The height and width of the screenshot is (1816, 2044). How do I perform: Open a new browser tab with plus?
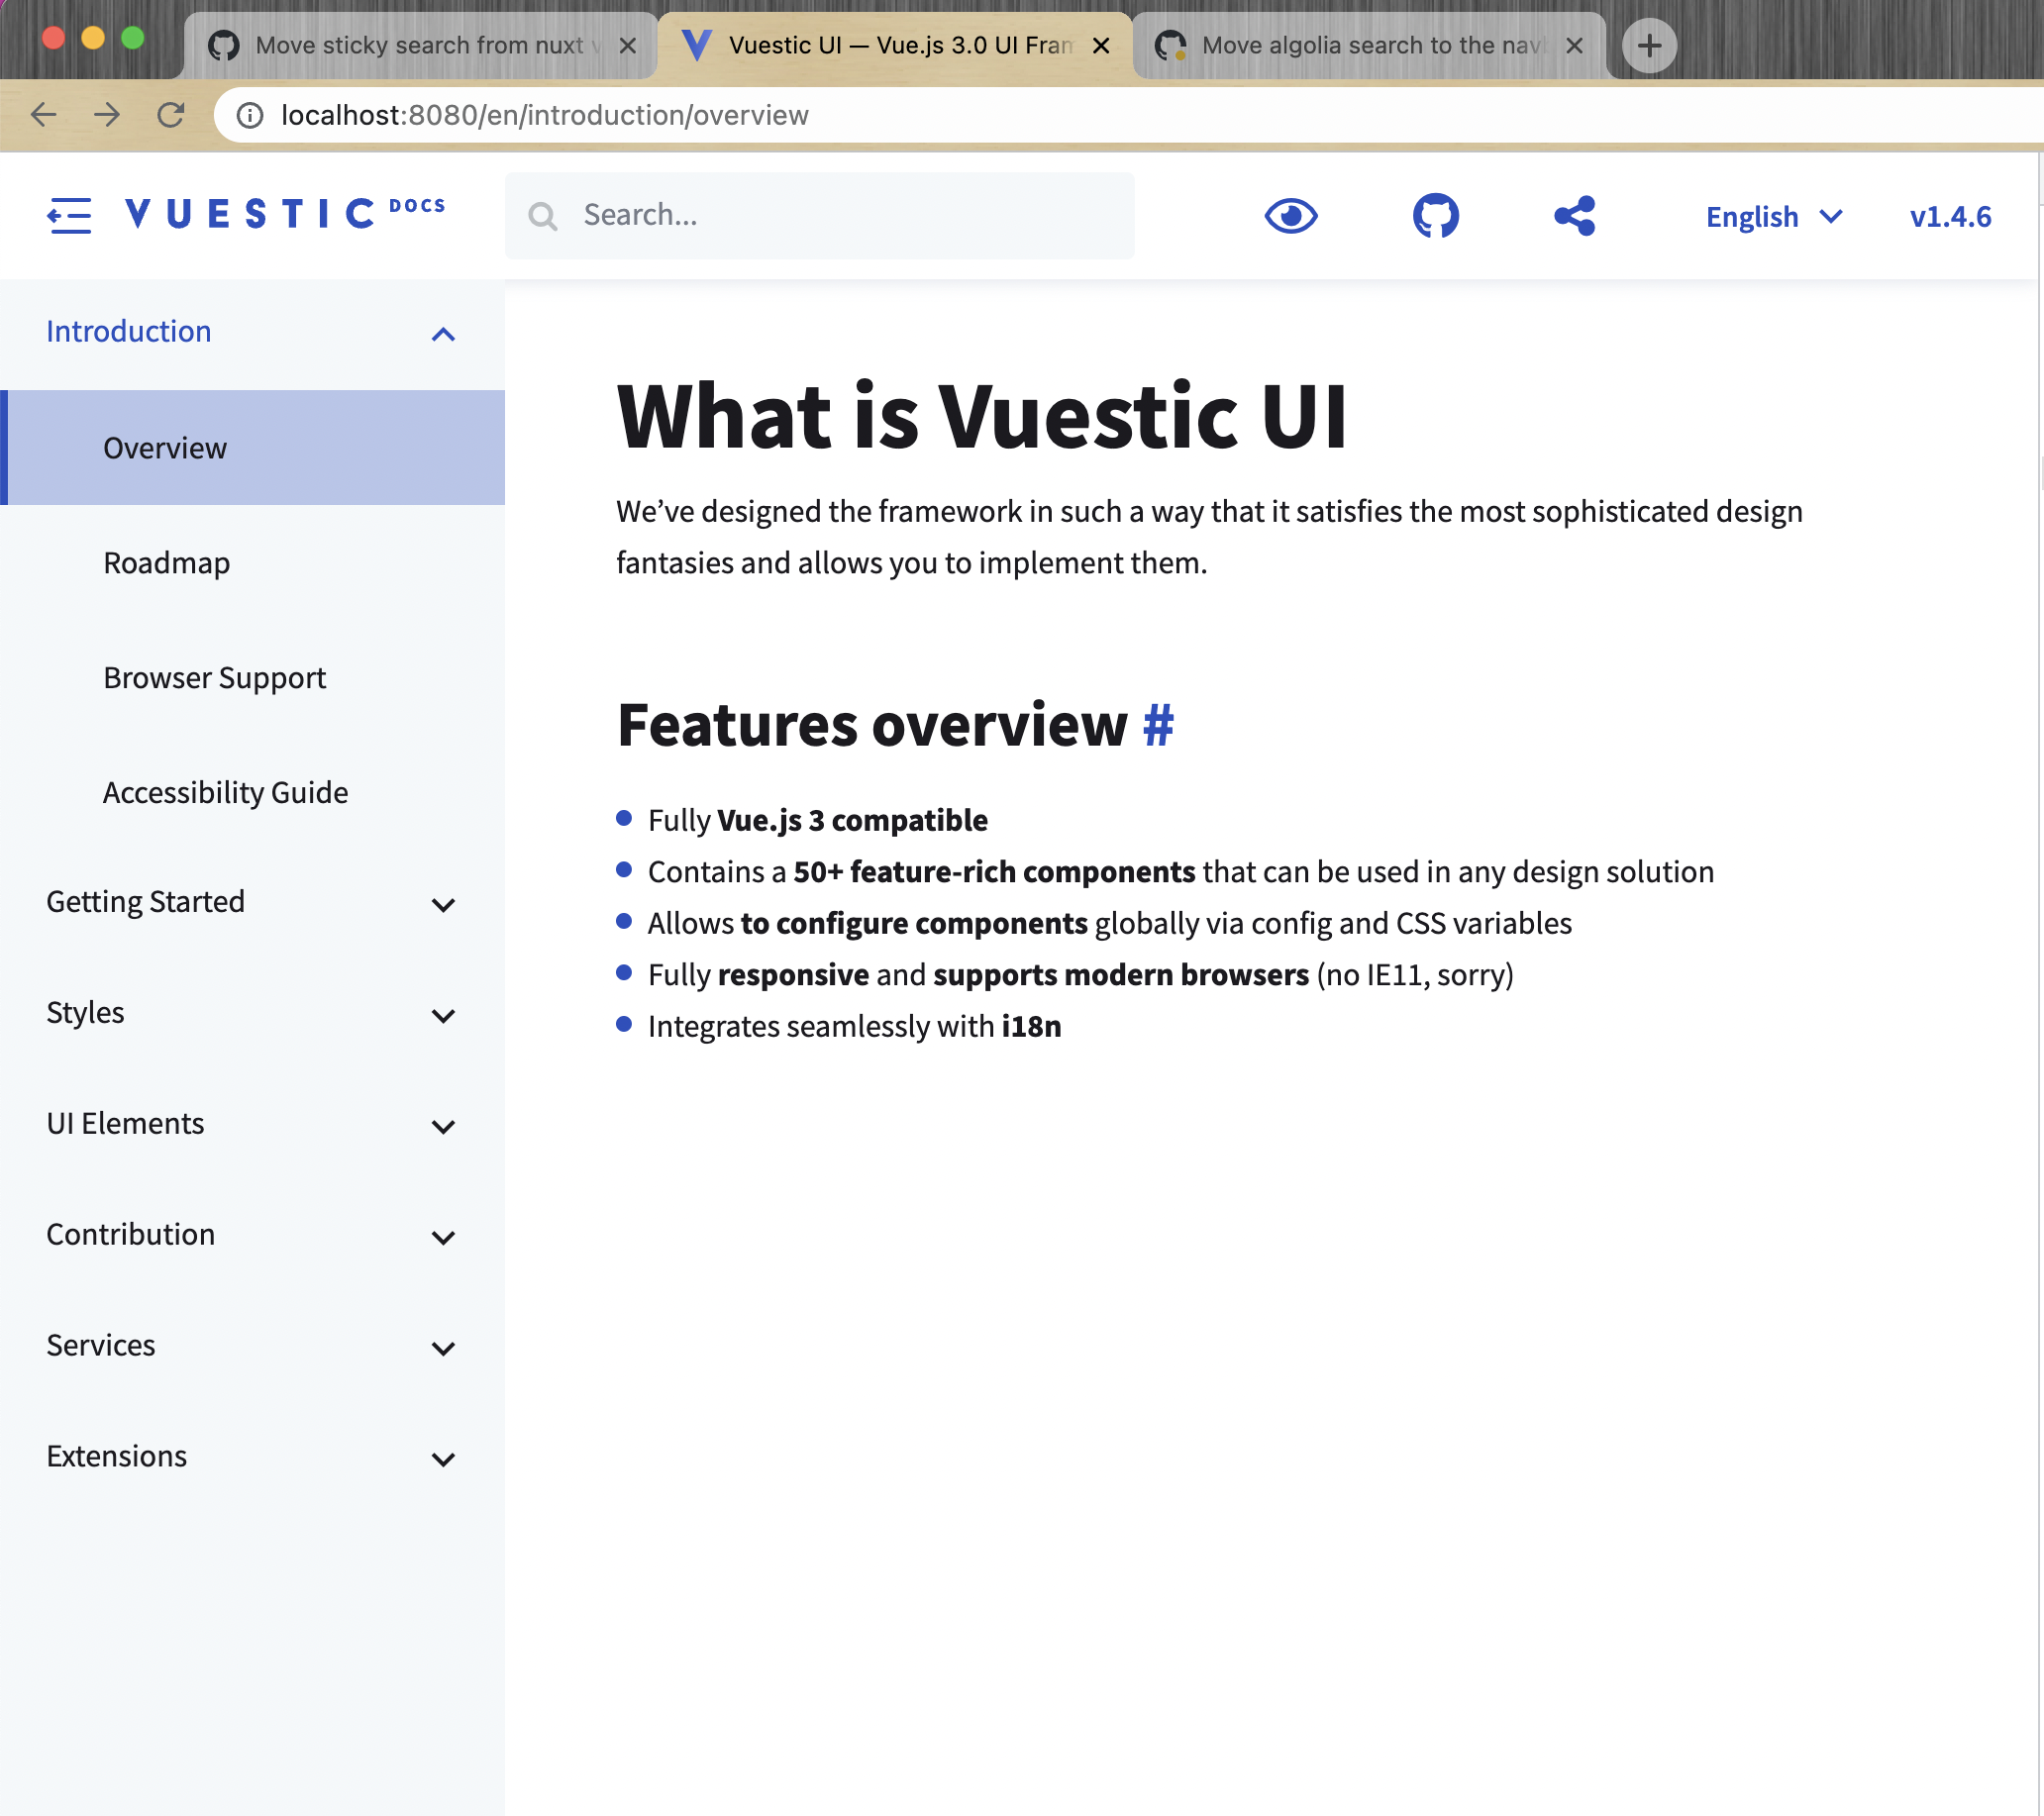1649,45
